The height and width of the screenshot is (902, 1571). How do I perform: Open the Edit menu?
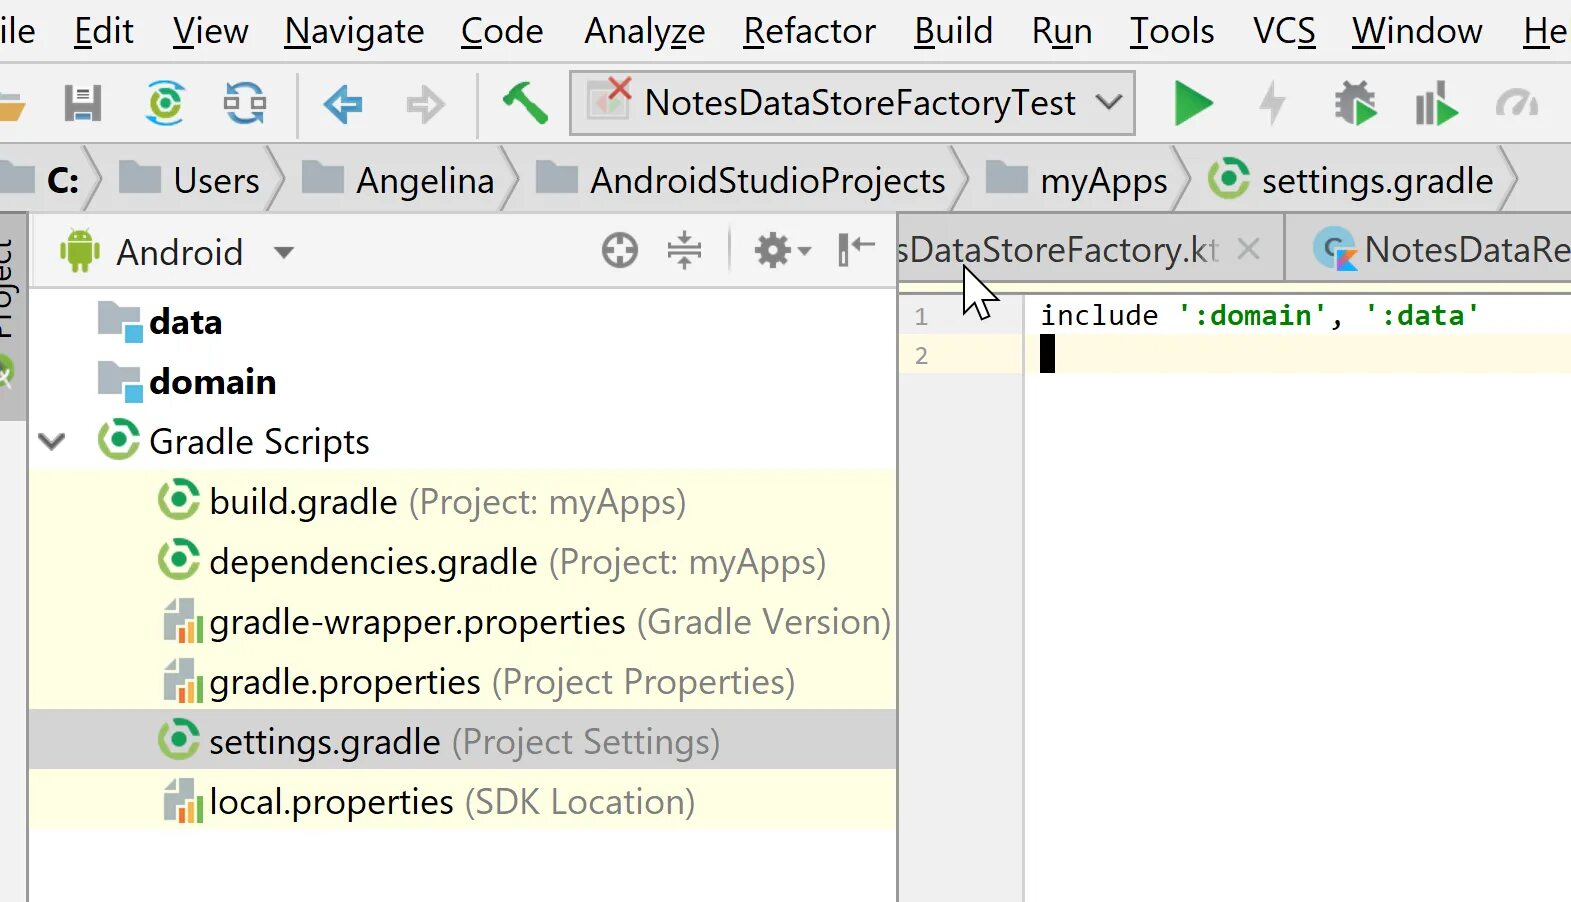point(104,31)
